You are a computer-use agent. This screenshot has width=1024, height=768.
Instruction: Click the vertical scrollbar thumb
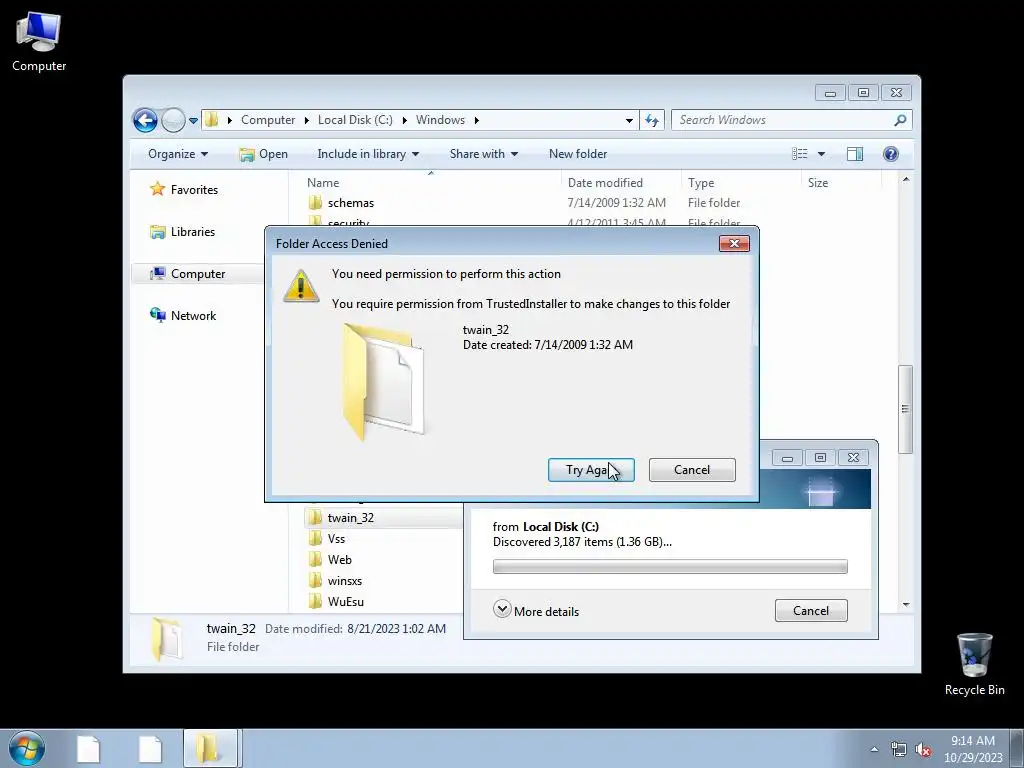pyautogui.click(x=905, y=409)
